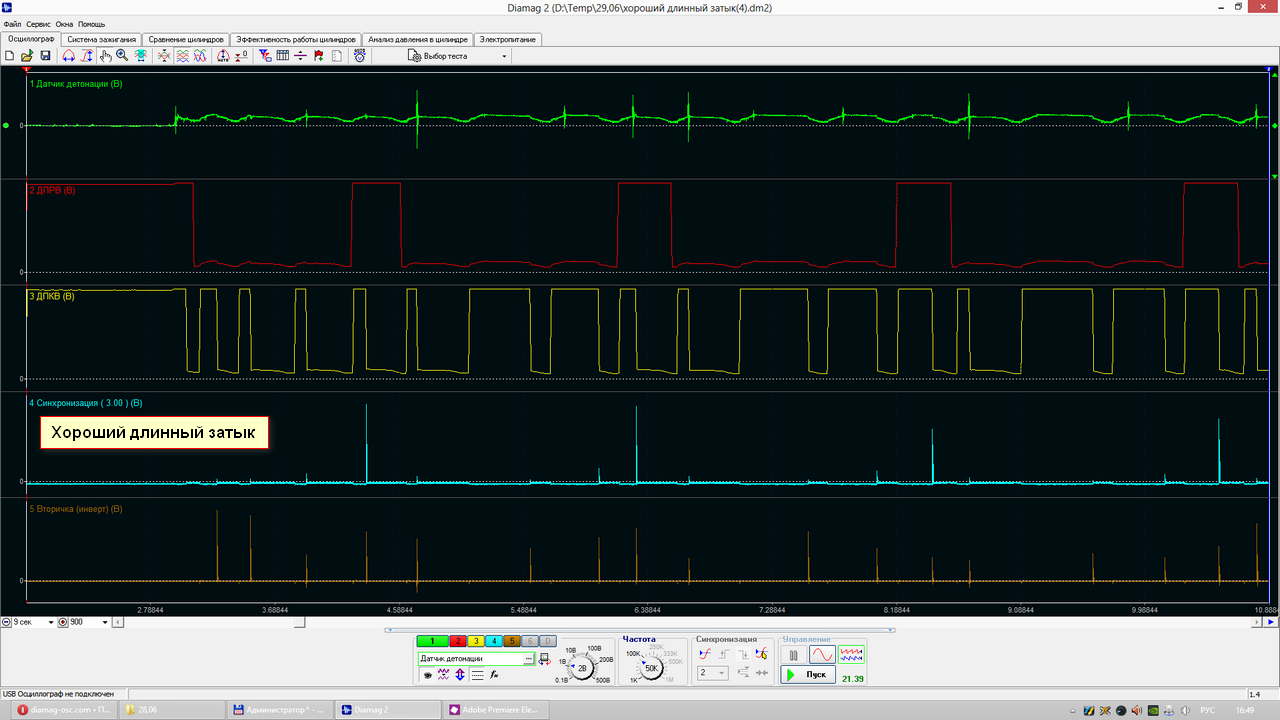Select the vertical stretch tool

pos(87,56)
